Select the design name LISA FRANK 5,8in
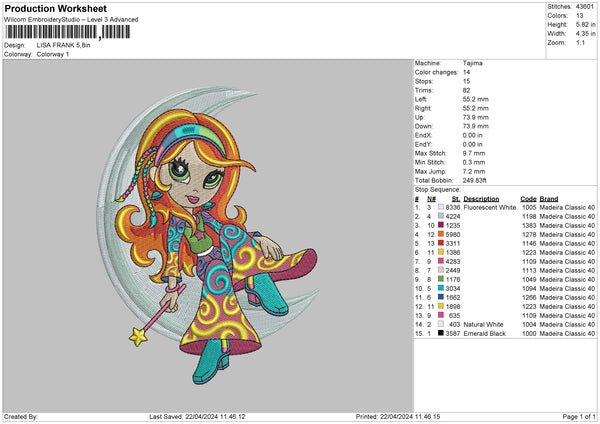Screen dimensions: 600x424 click(64, 45)
